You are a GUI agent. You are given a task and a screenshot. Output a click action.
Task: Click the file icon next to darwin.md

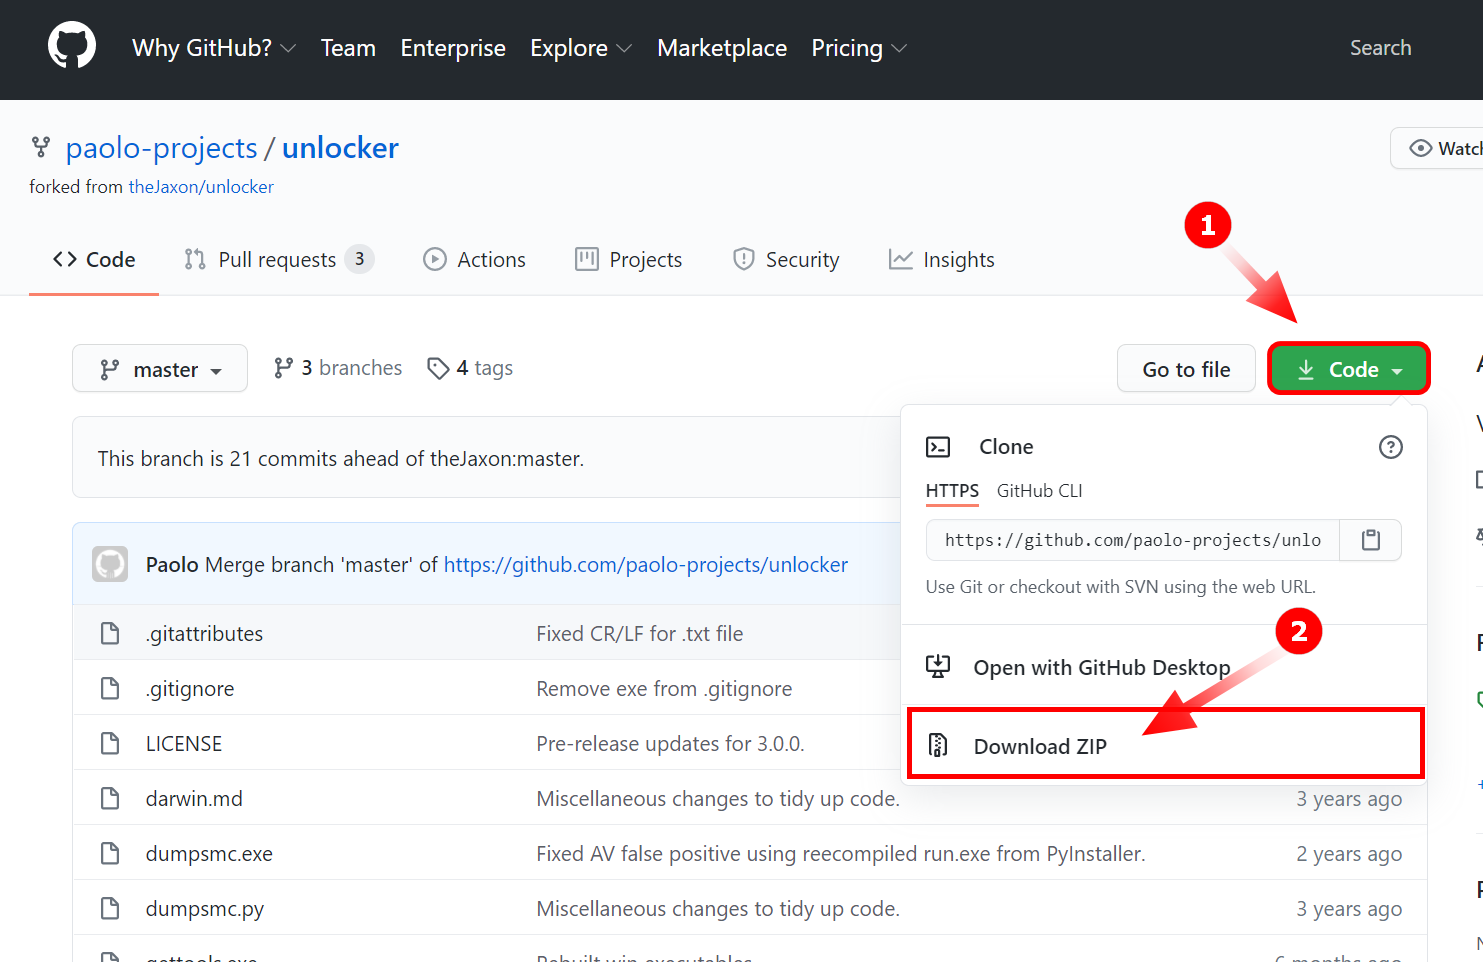point(110,798)
